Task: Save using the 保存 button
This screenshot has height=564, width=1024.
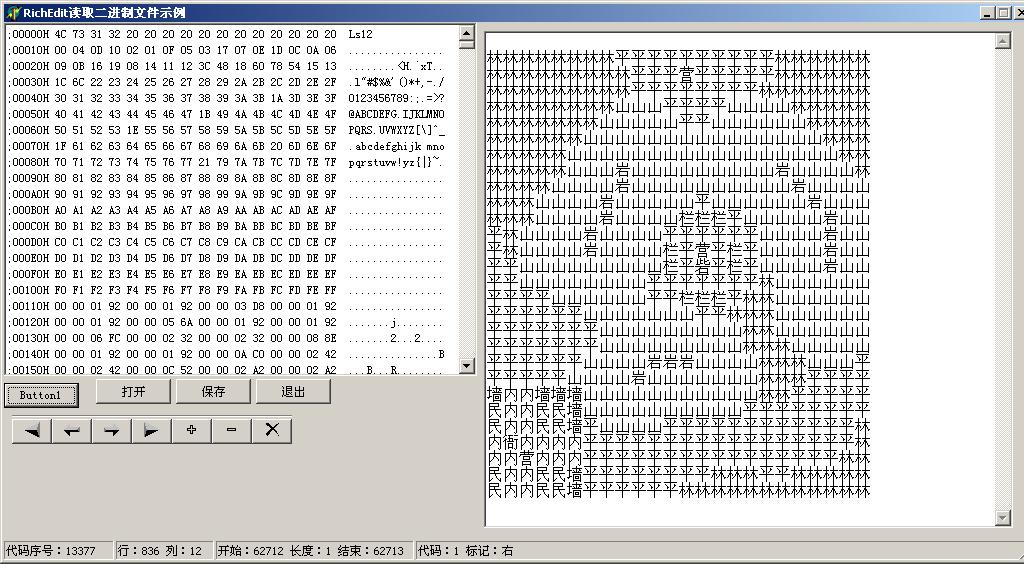Action: pyautogui.click(x=214, y=392)
